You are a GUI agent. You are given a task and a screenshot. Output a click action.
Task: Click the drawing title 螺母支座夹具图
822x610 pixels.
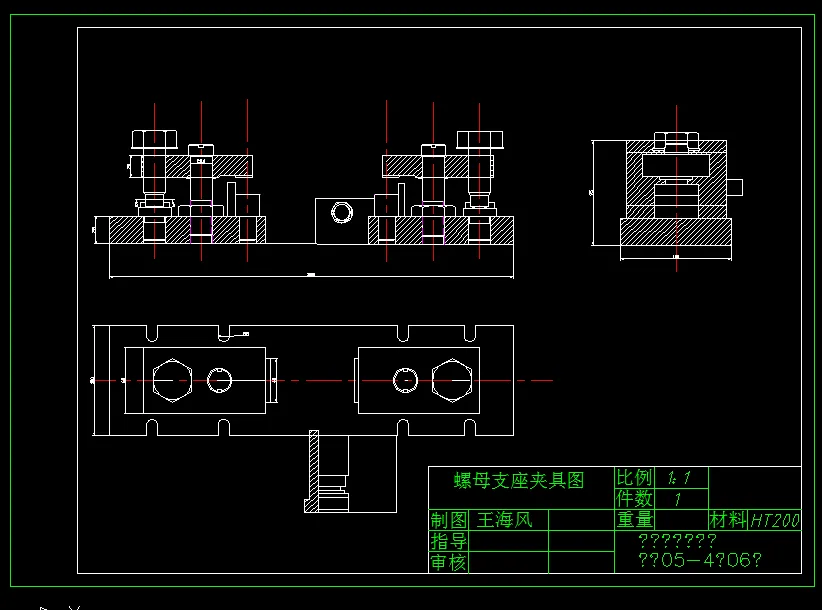click(518, 480)
